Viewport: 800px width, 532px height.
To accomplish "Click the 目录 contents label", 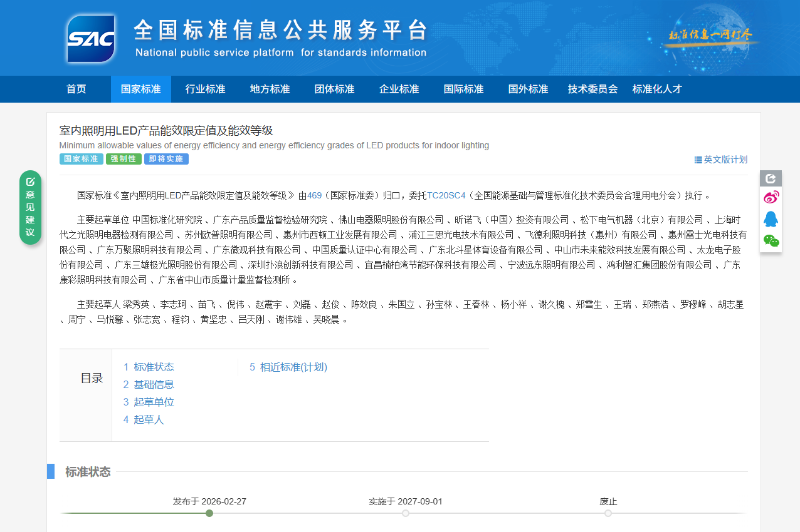I will tap(92, 378).
